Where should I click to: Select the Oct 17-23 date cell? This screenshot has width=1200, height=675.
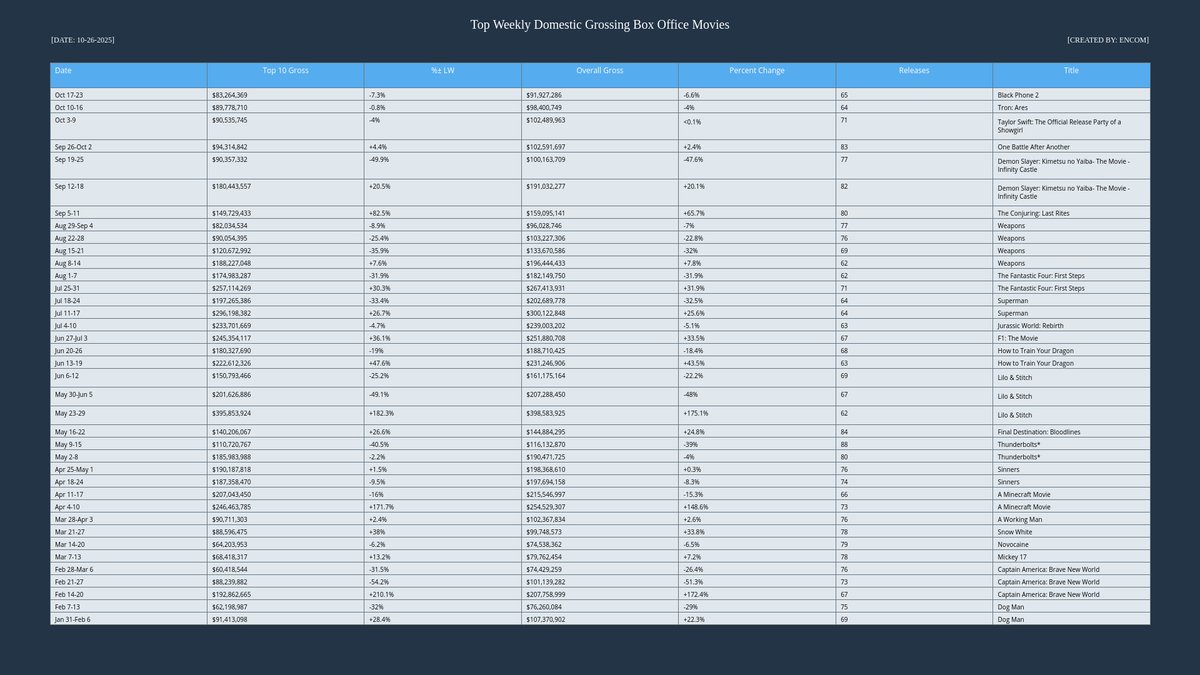pos(129,95)
